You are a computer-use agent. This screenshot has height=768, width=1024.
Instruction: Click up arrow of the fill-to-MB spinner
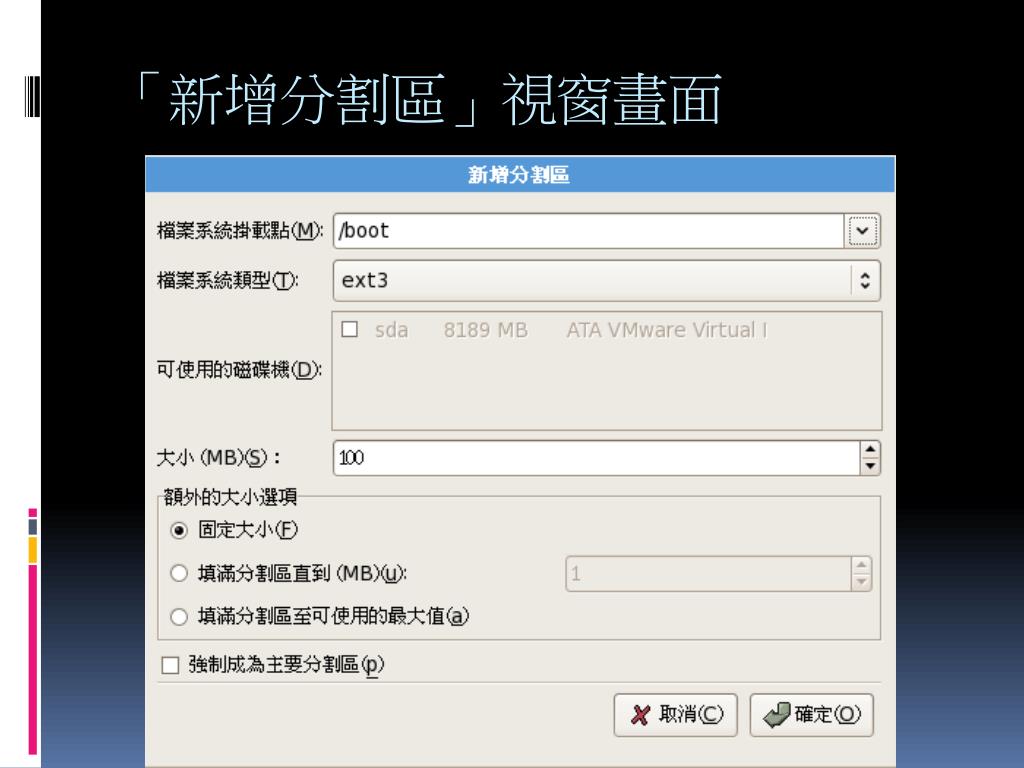click(x=861, y=566)
